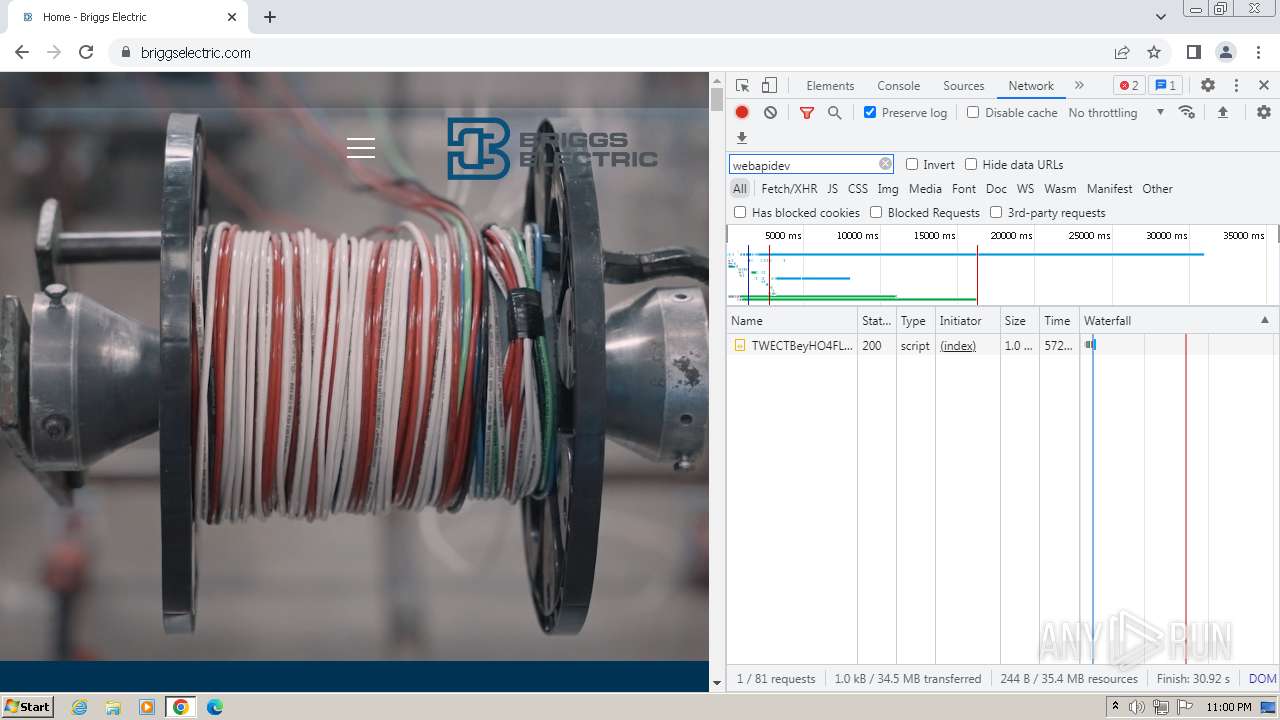This screenshot has width=1280, height=720.
Task: Switch to the Elements tab
Action: coord(830,85)
